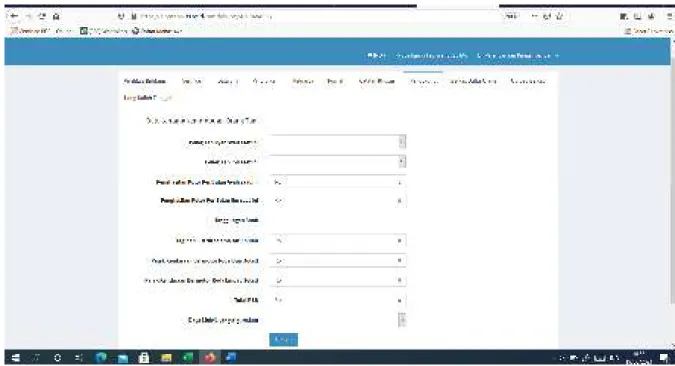Open the Firefox library icon
This screenshot has height=366, width=675.
tap(623, 16)
